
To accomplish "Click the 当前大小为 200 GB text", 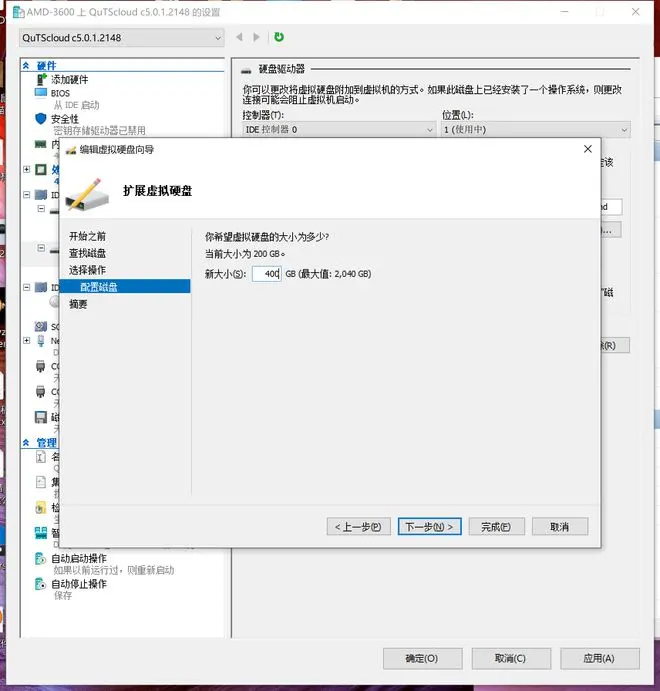I will [x=245, y=254].
